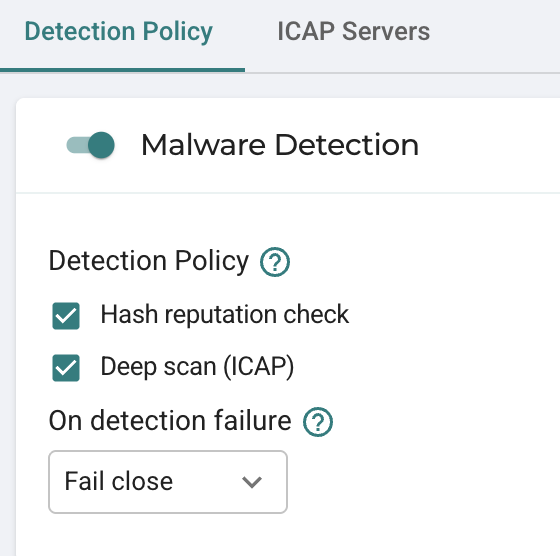Viewport: 560px width, 556px height.
Task: Click the checkmark icon for Hash reputation check
Action: click(x=66, y=316)
